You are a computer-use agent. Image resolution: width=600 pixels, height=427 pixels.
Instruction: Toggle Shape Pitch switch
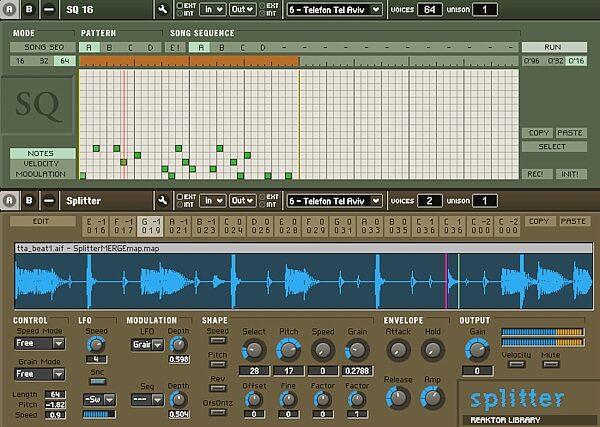point(218,364)
